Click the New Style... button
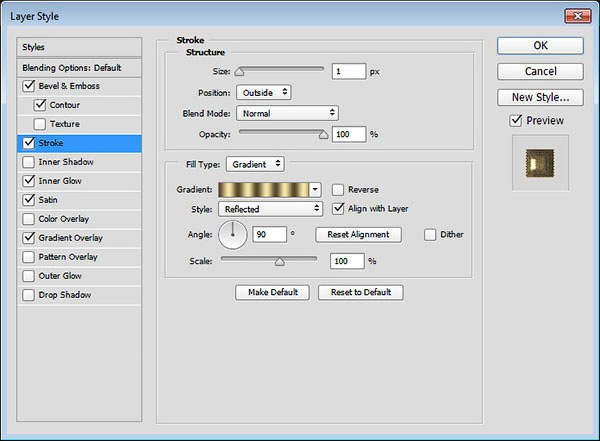The width and height of the screenshot is (600, 441). point(540,97)
